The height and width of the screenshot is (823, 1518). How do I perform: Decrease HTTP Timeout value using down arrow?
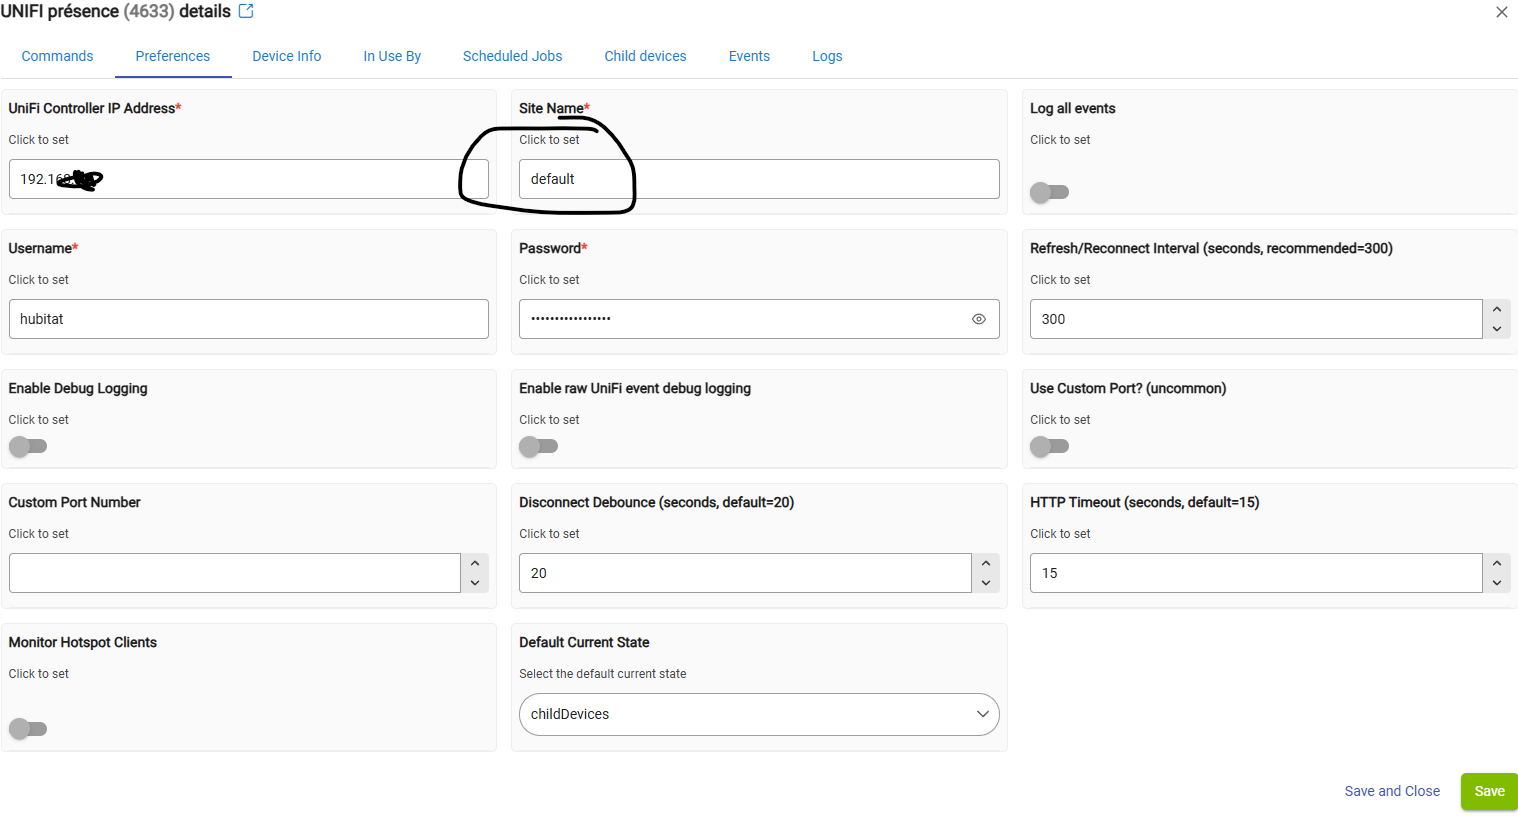[1496, 583]
